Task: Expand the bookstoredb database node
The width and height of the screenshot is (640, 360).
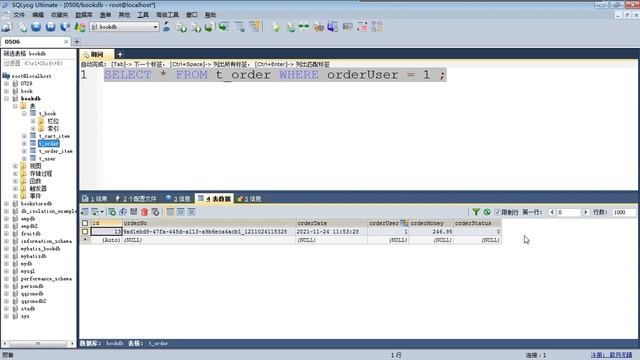Action: [x=7, y=203]
